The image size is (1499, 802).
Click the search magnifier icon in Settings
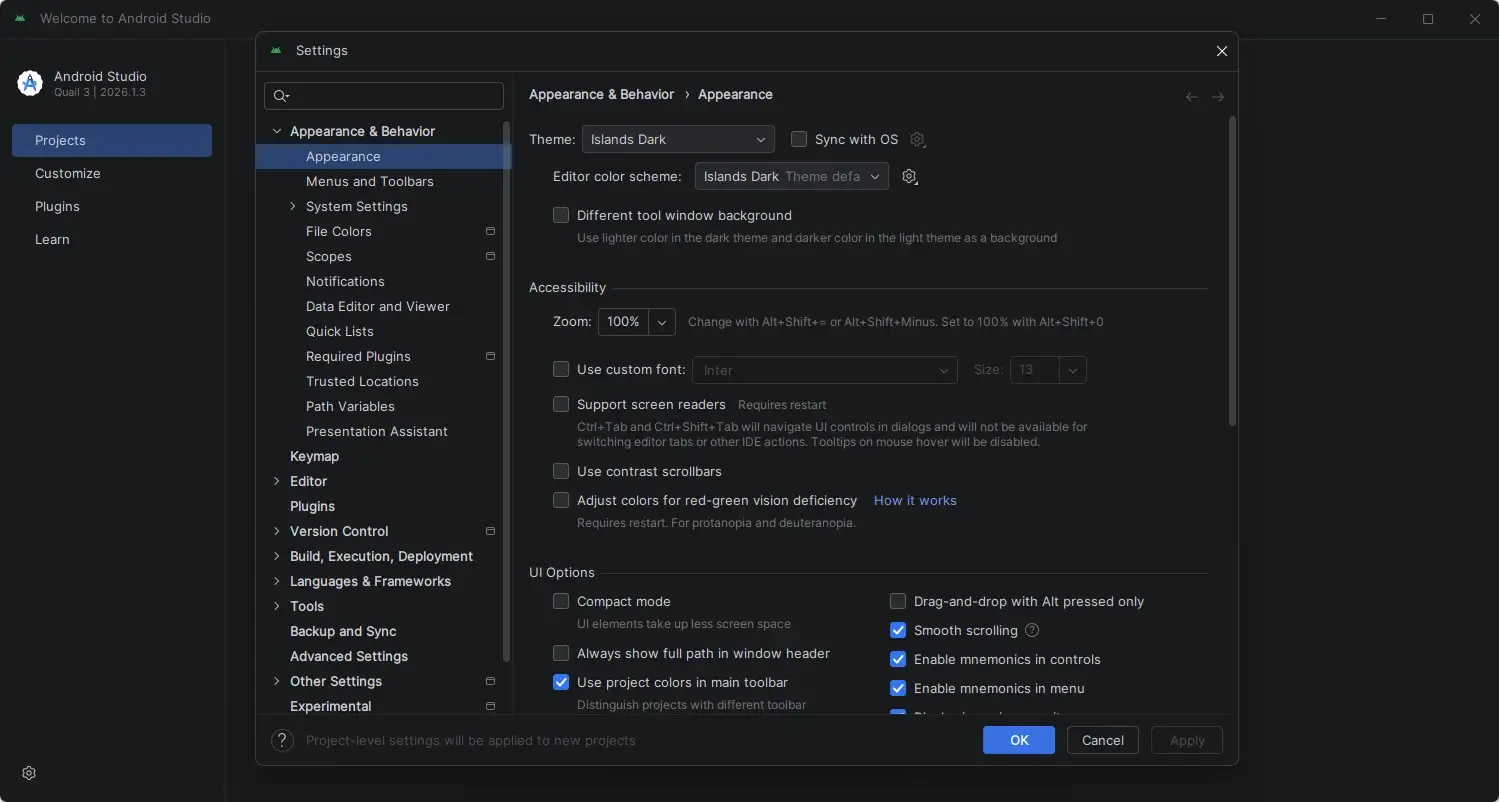[281, 96]
